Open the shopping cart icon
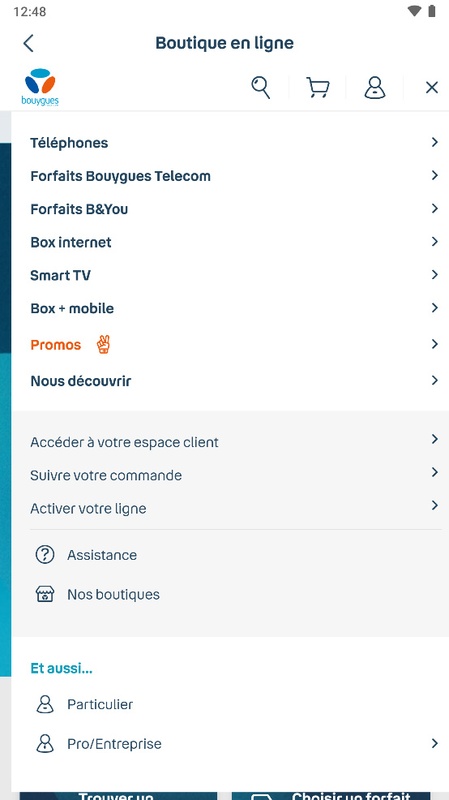The height and width of the screenshot is (800, 449). tap(317, 87)
